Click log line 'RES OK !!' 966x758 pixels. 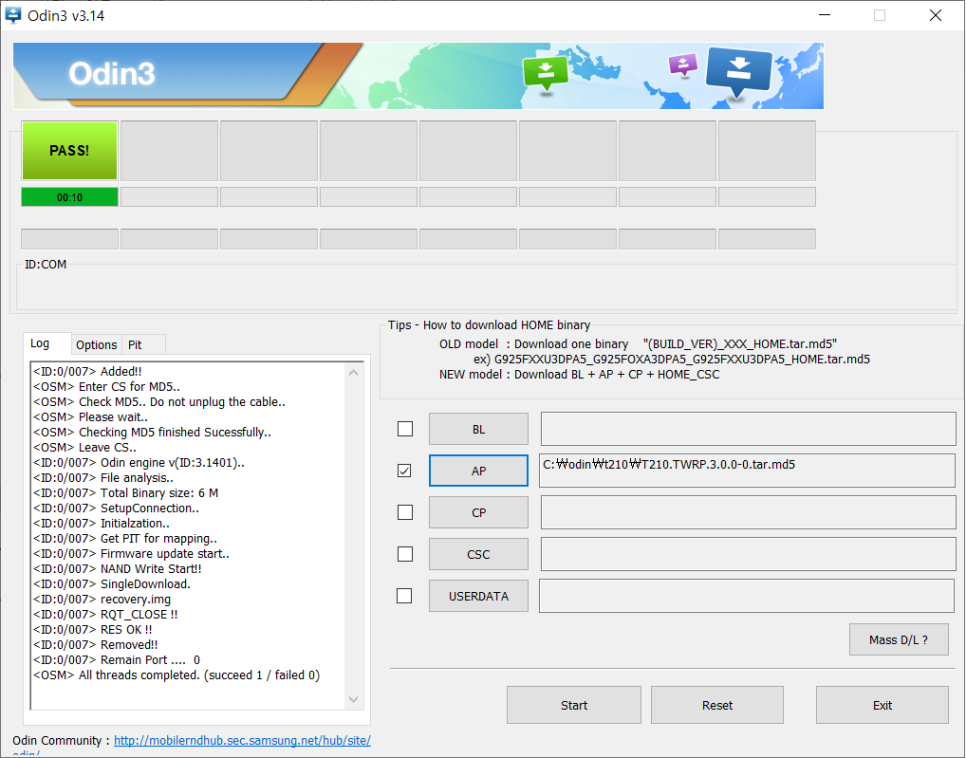click(x=92, y=629)
